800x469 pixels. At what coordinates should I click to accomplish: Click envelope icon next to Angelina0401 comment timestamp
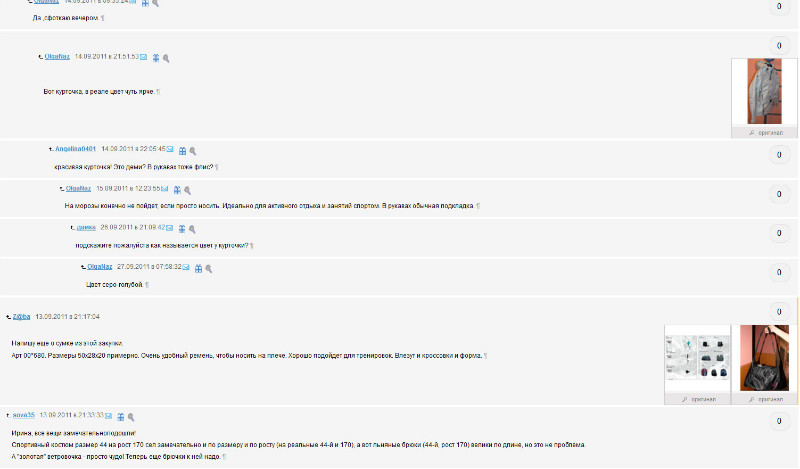click(x=170, y=150)
